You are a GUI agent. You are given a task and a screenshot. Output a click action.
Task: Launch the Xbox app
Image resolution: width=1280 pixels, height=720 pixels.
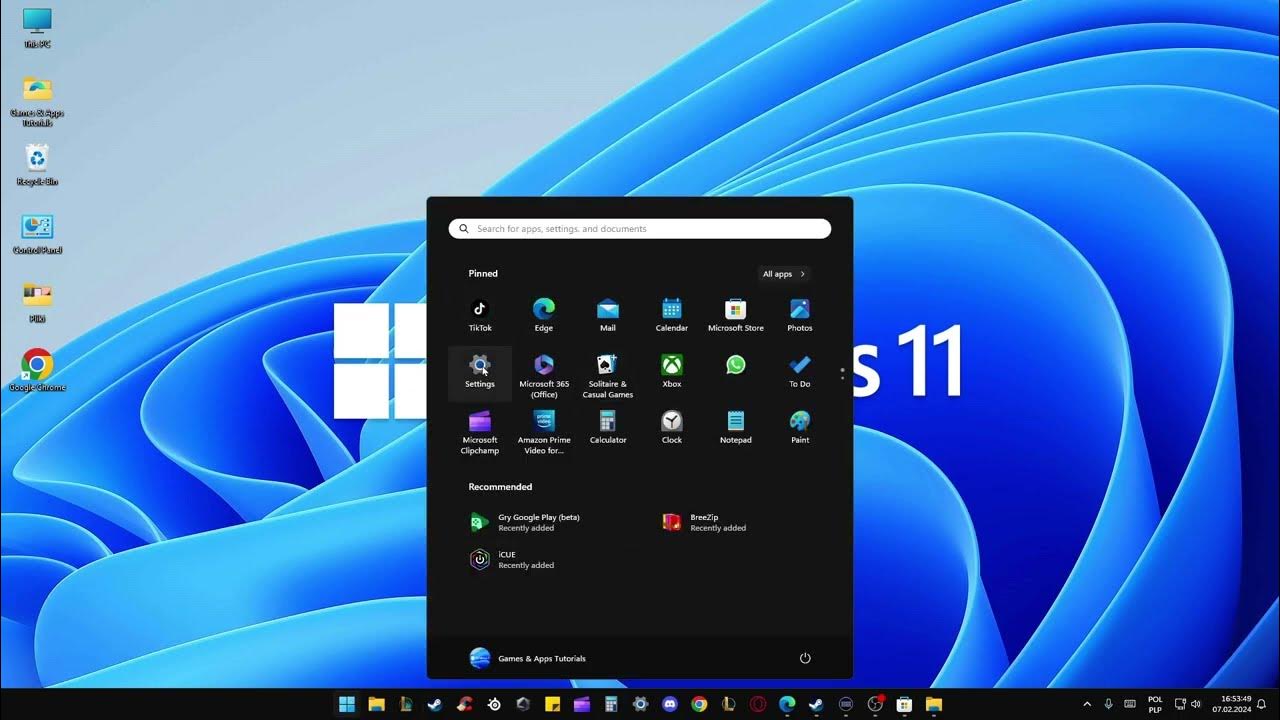[672, 371]
